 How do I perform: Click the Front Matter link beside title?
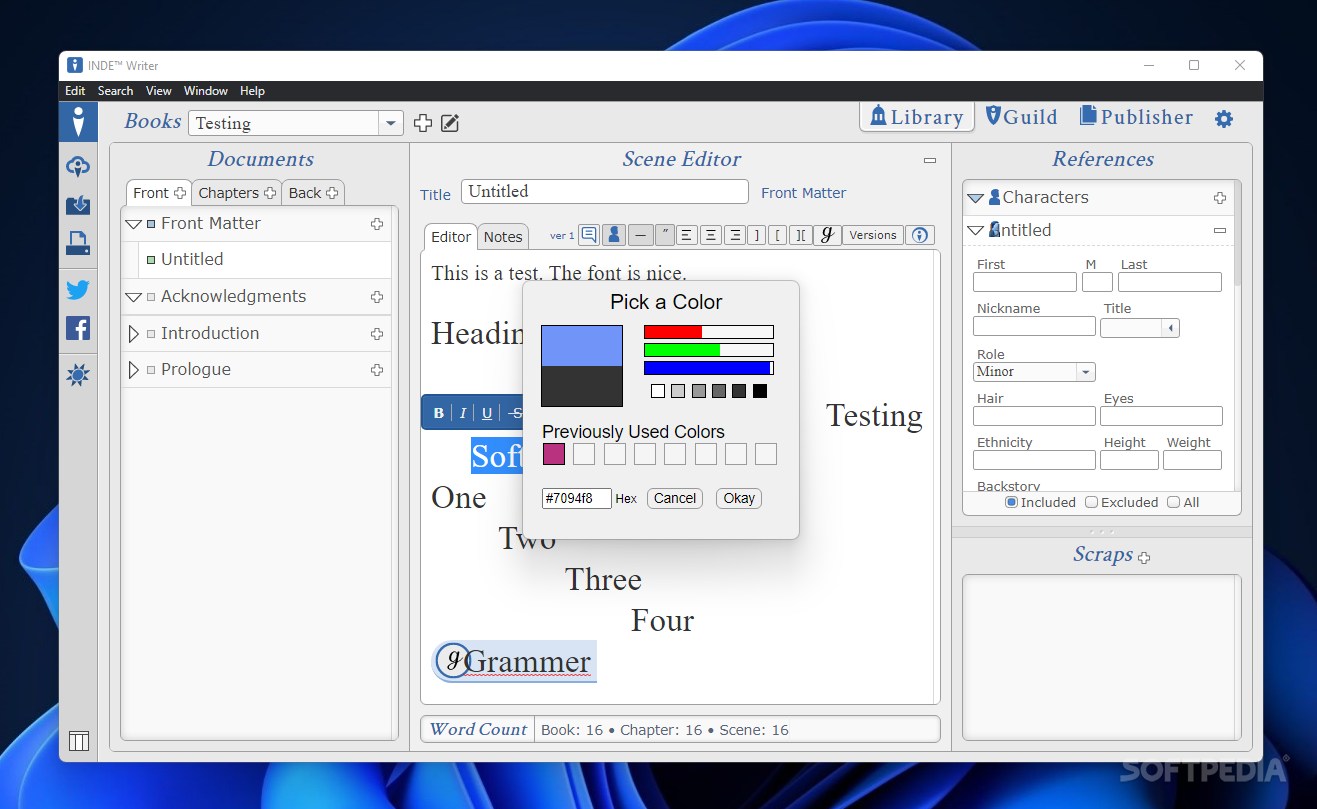point(803,193)
